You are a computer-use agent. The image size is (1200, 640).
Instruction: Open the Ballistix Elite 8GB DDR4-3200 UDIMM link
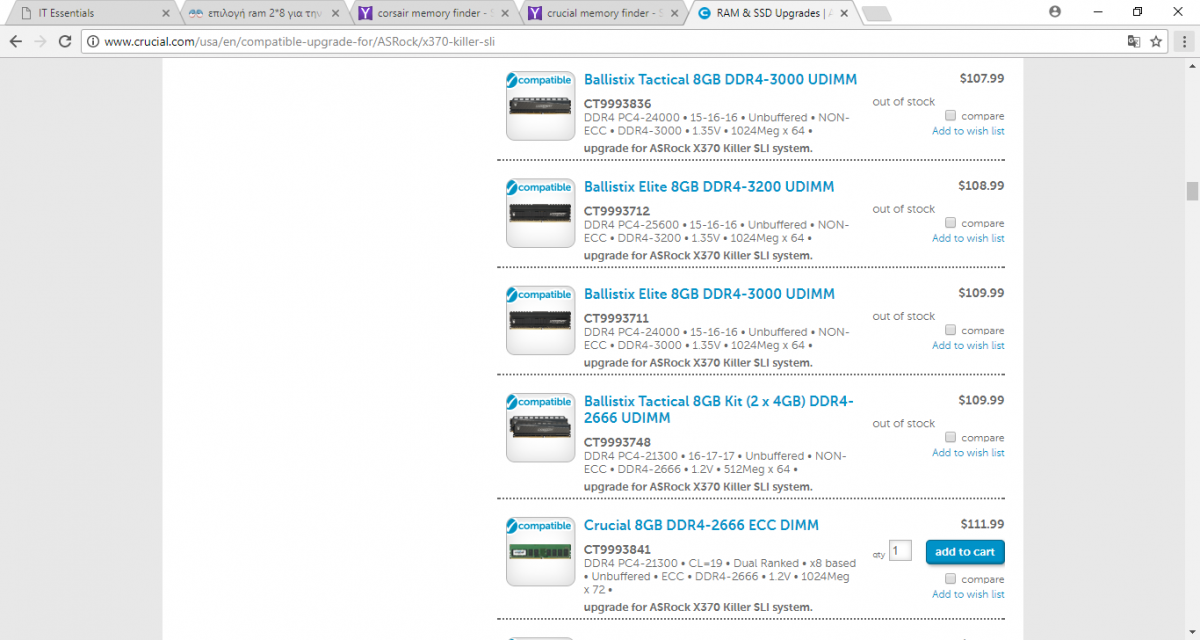[x=709, y=187]
